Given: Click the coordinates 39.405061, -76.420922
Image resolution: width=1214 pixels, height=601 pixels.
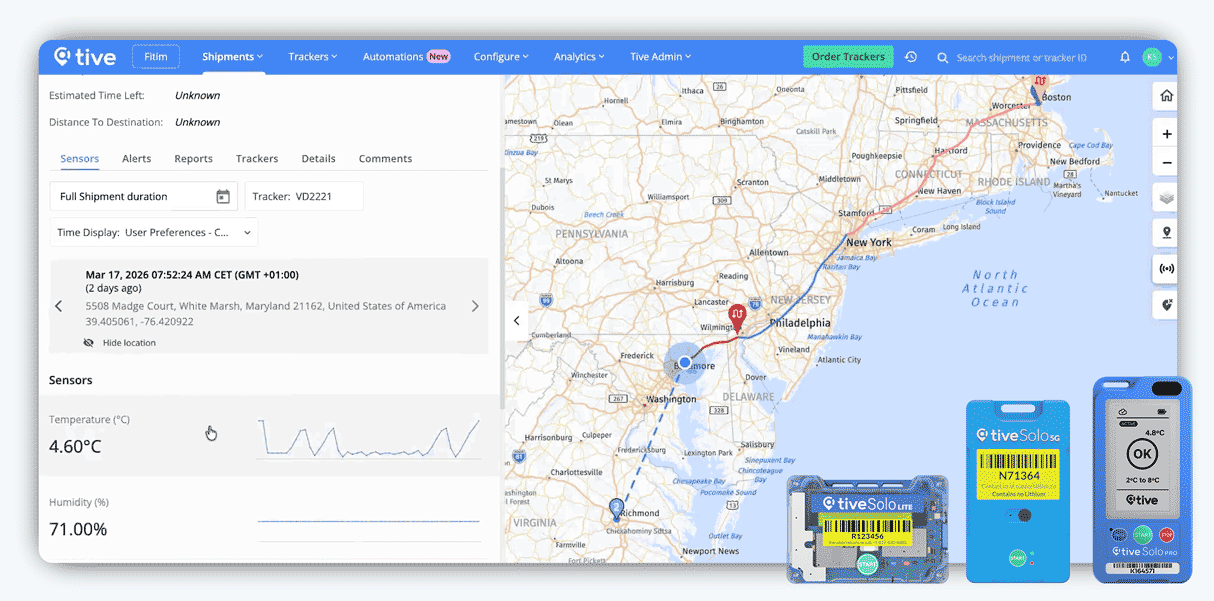Looking at the screenshot, I should [139, 322].
